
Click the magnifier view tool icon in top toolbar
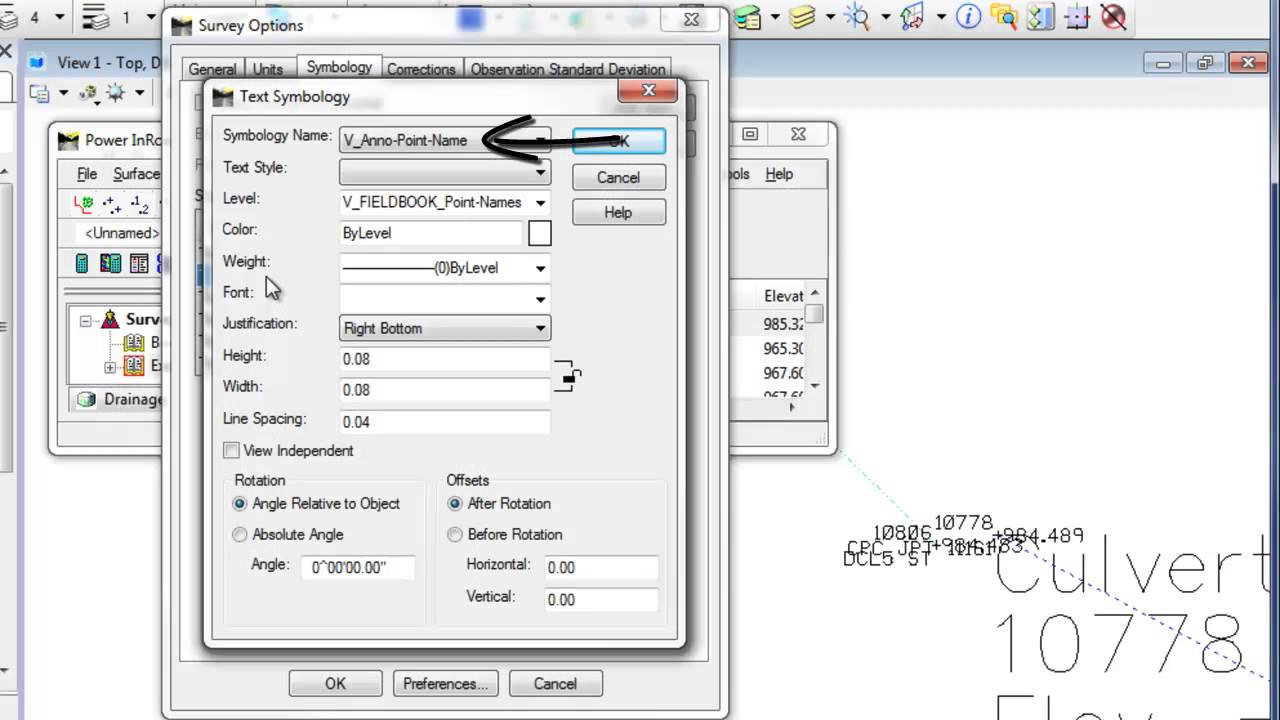(x=856, y=17)
